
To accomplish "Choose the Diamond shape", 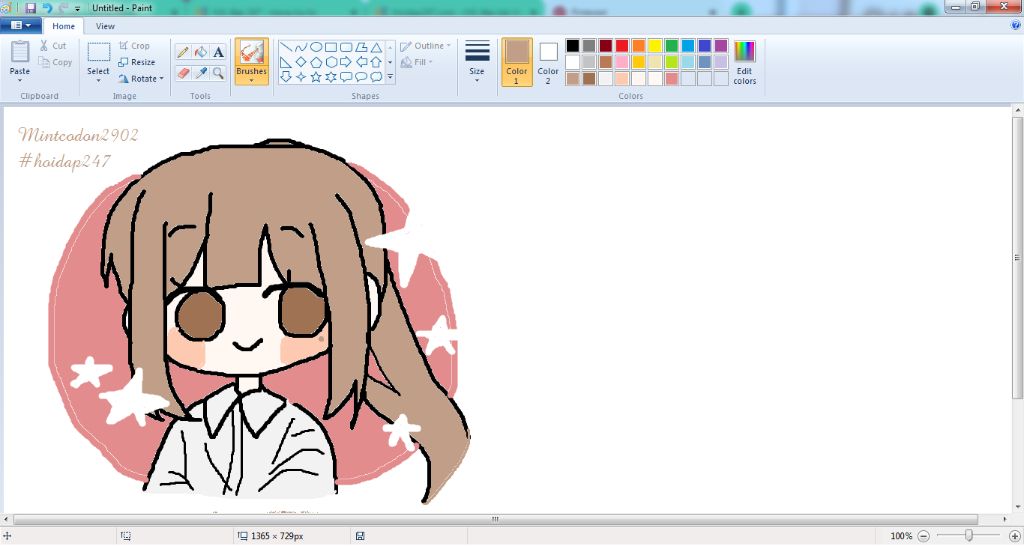I will tap(300, 62).
